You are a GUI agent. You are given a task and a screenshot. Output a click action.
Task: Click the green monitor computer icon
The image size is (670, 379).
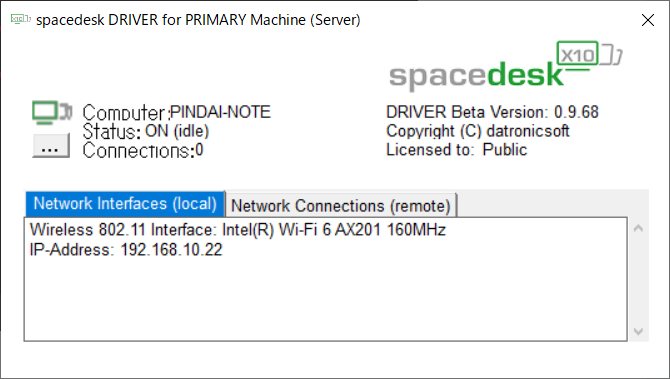52,112
